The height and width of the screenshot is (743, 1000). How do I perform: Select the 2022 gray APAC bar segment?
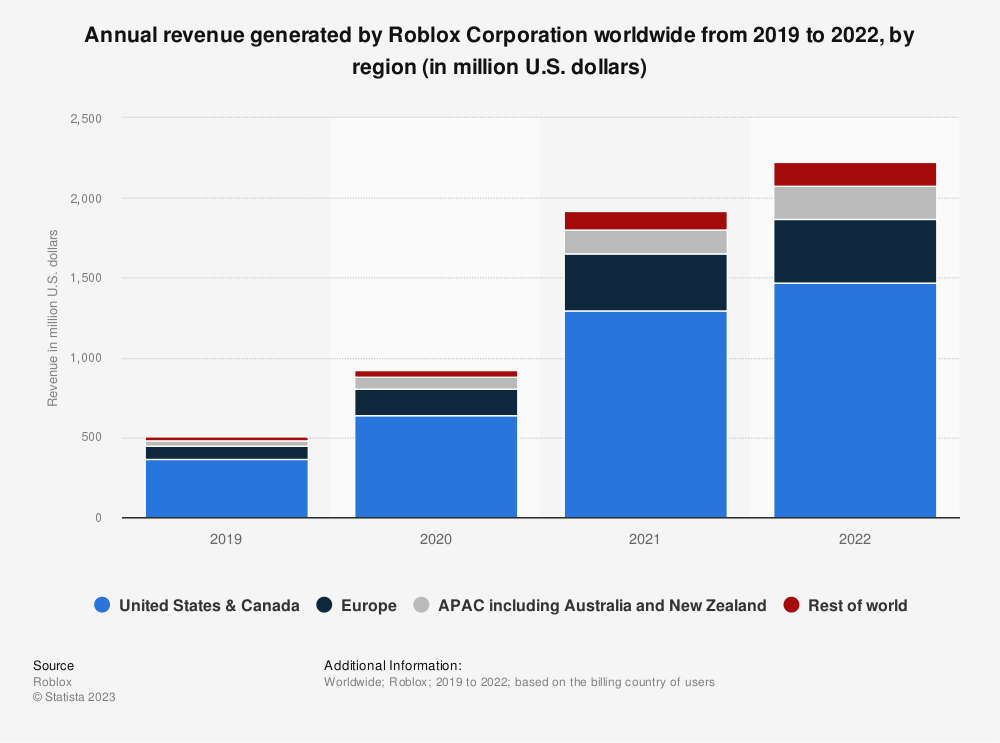click(855, 203)
